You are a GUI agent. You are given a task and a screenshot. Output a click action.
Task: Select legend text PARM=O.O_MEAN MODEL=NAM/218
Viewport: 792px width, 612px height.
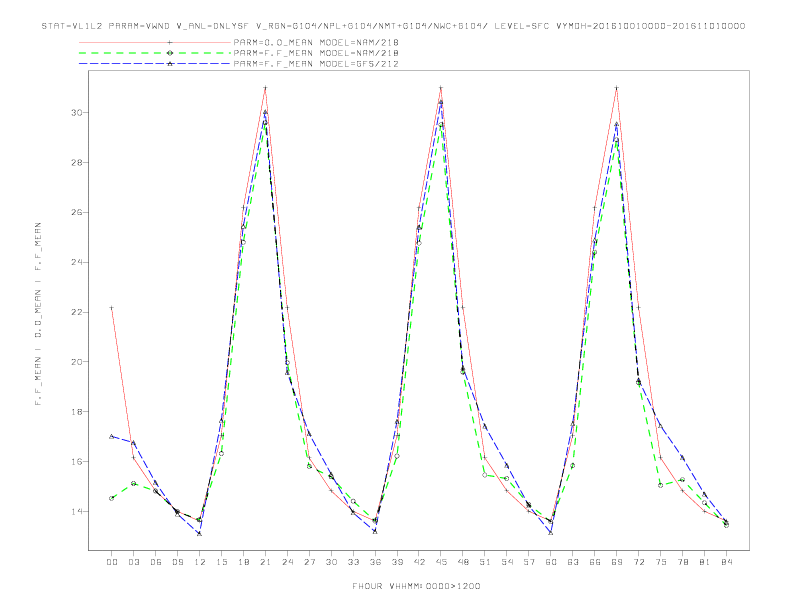point(316,42)
